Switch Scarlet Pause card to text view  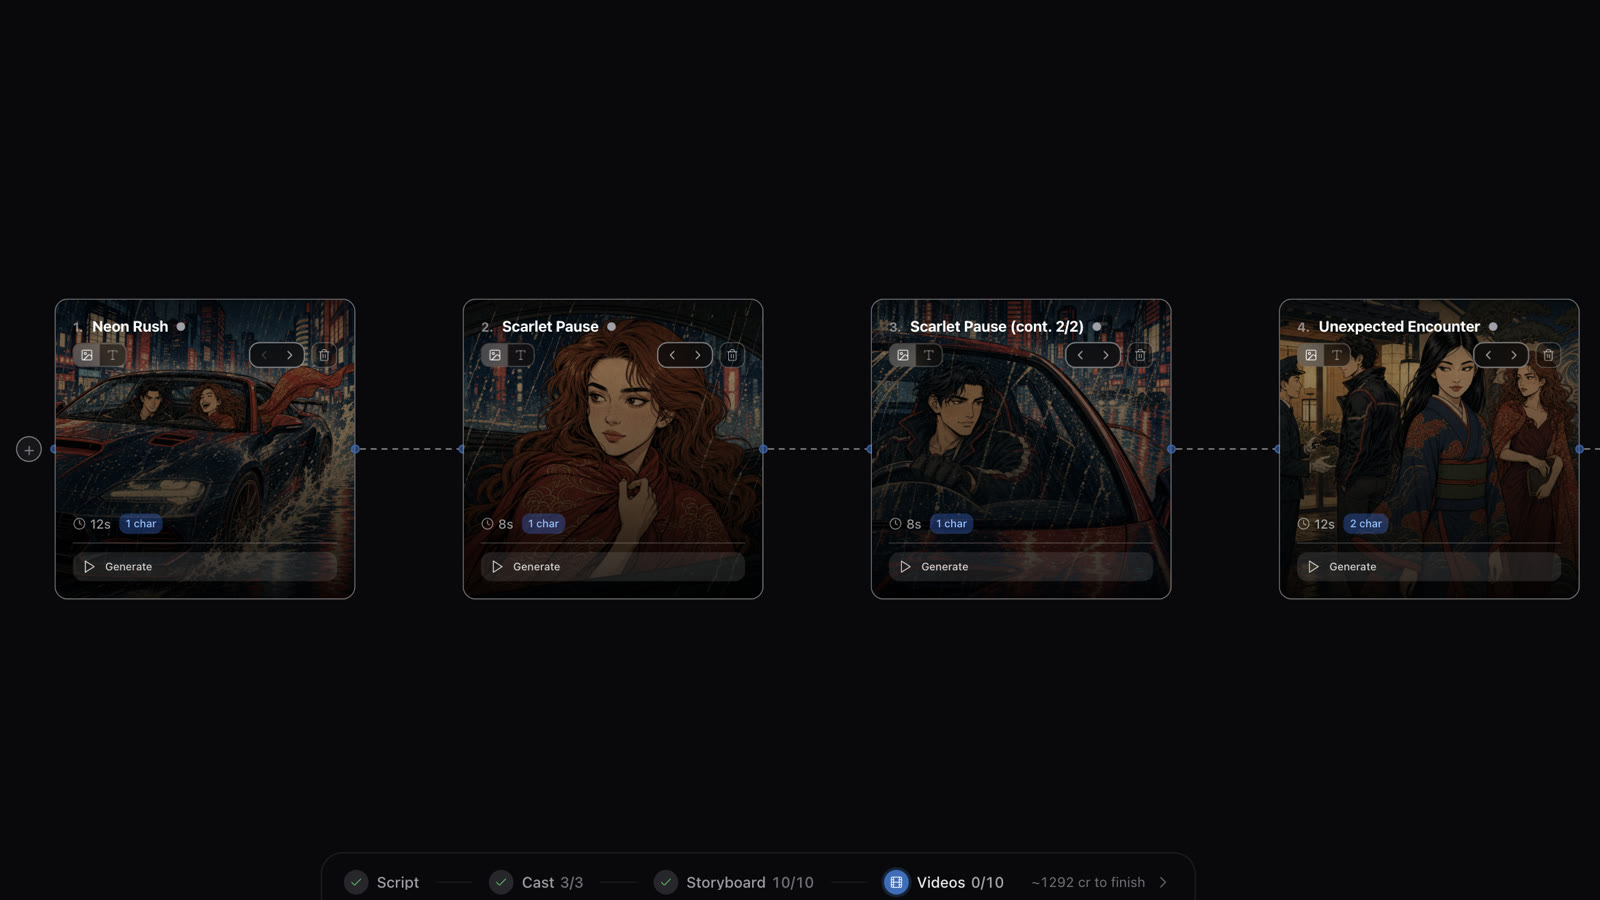coord(521,355)
